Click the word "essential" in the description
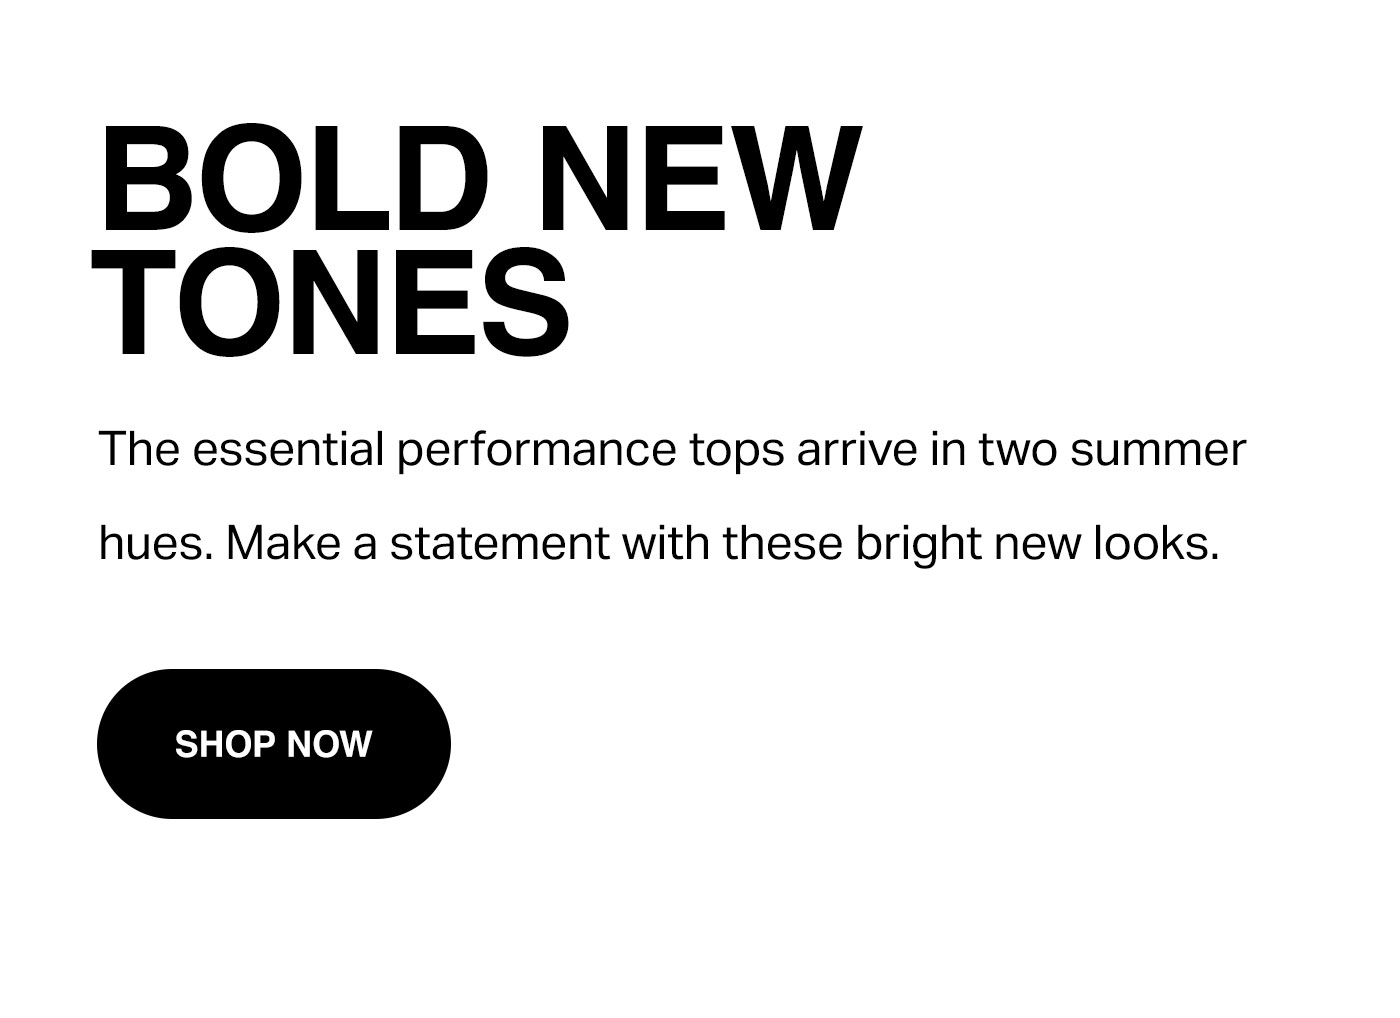The image size is (1400, 1018). [x=289, y=449]
